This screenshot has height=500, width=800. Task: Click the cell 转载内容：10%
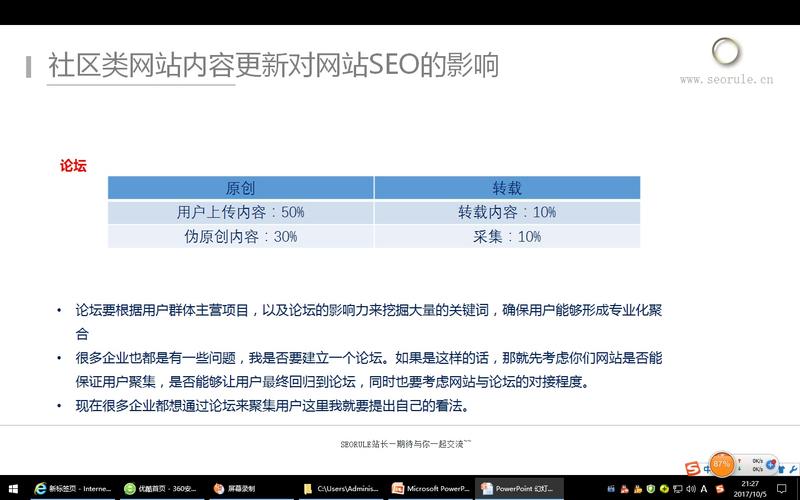507,212
